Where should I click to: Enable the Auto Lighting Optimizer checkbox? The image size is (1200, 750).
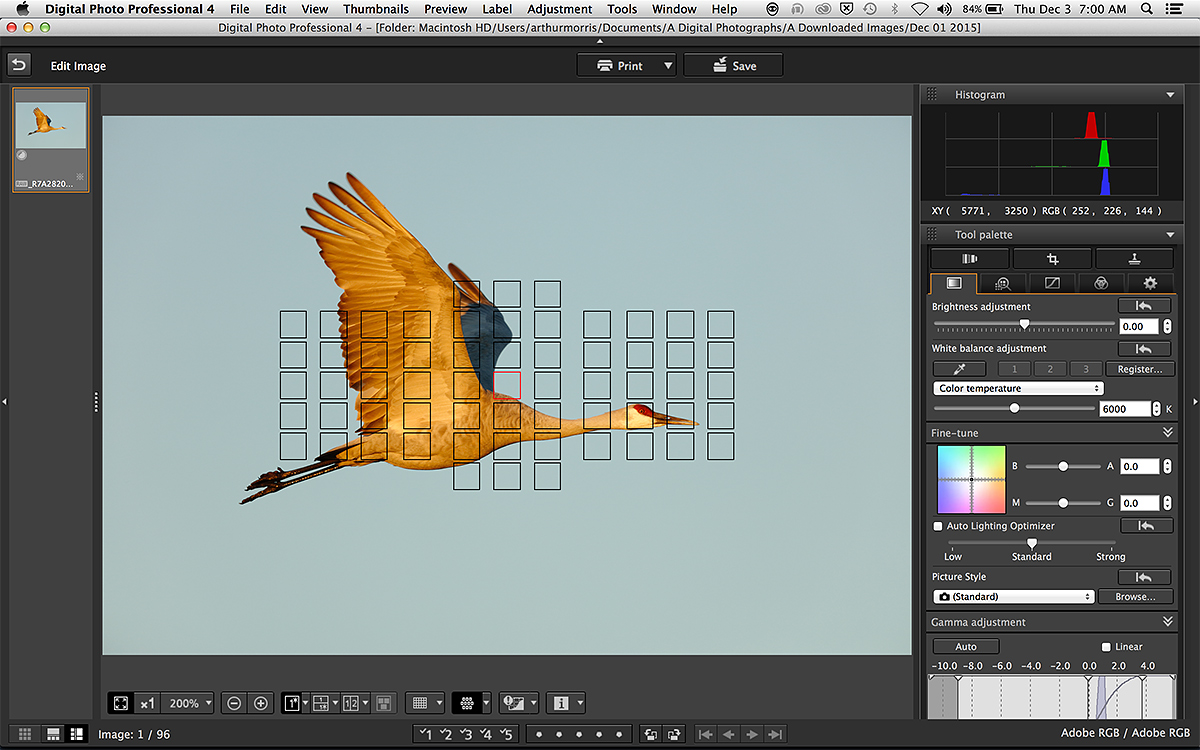(x=938, y=526)
